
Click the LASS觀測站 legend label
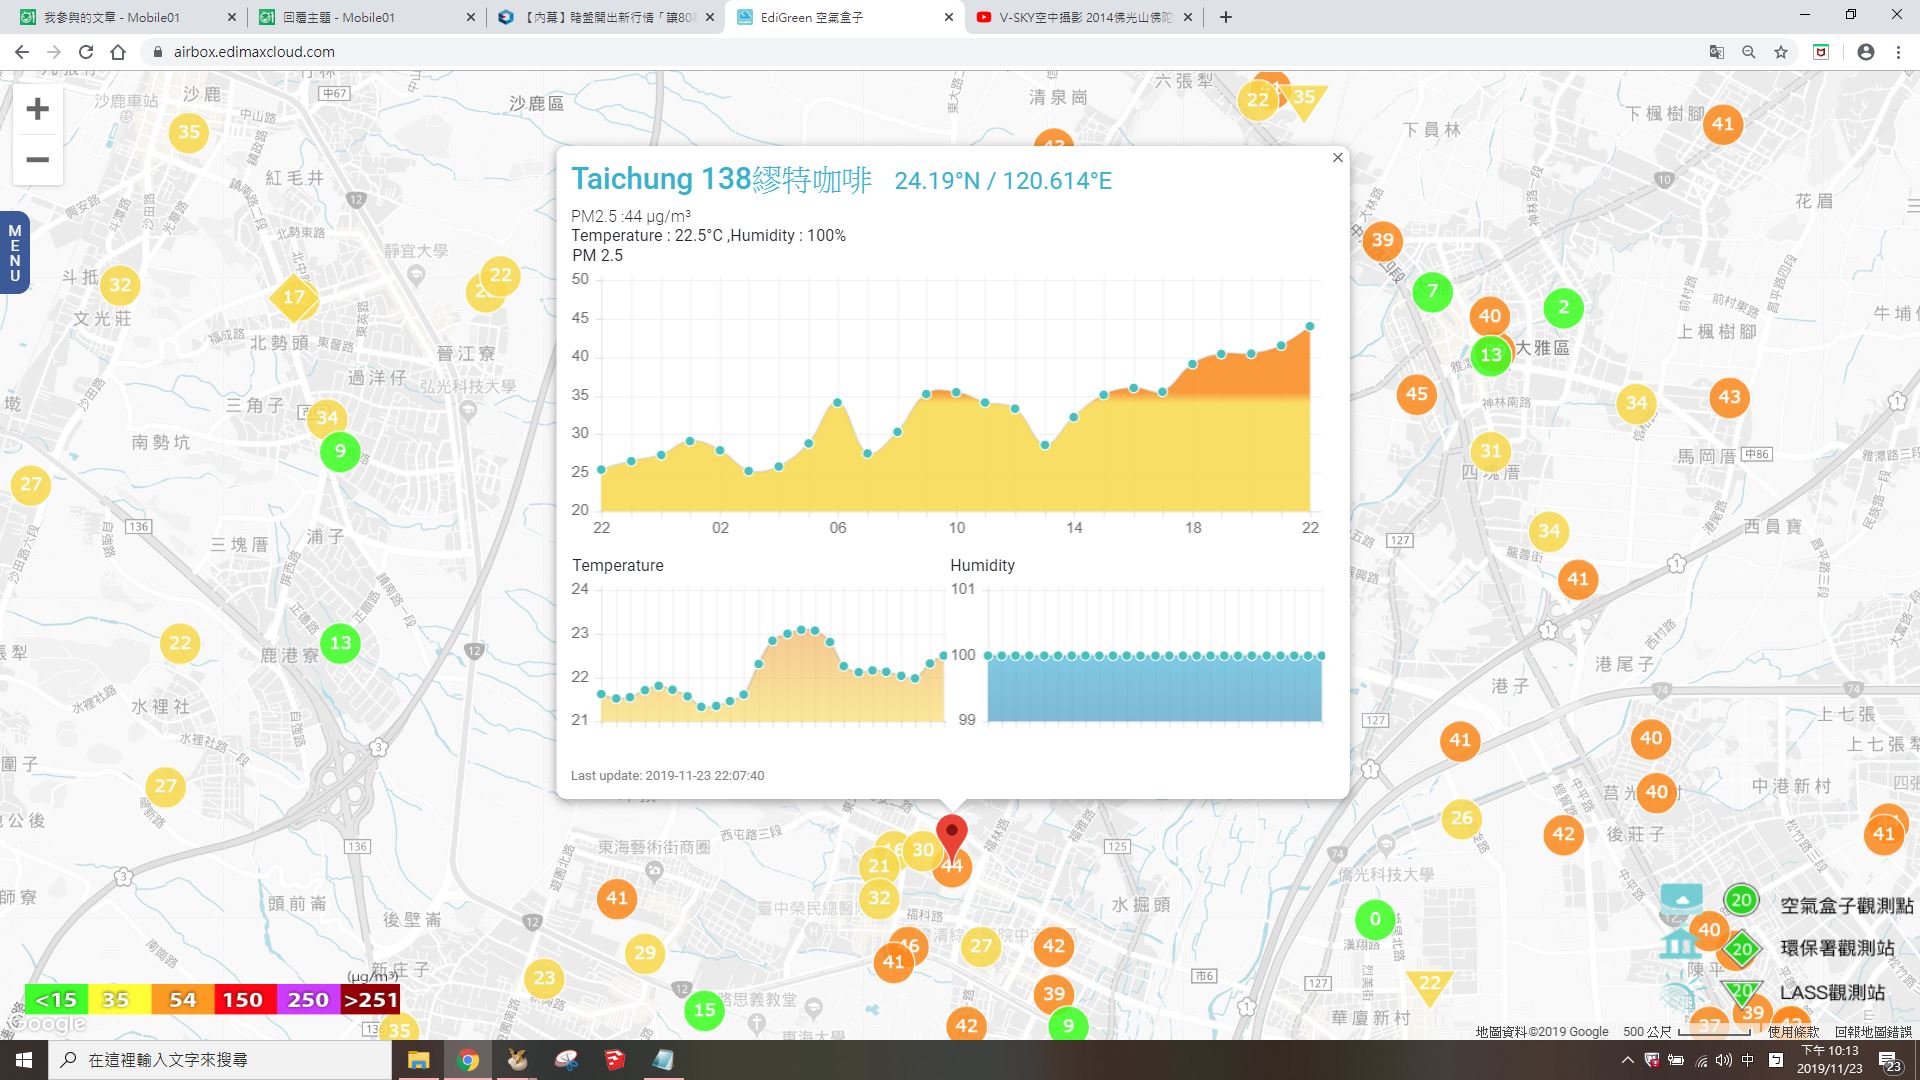[1832, 993]
